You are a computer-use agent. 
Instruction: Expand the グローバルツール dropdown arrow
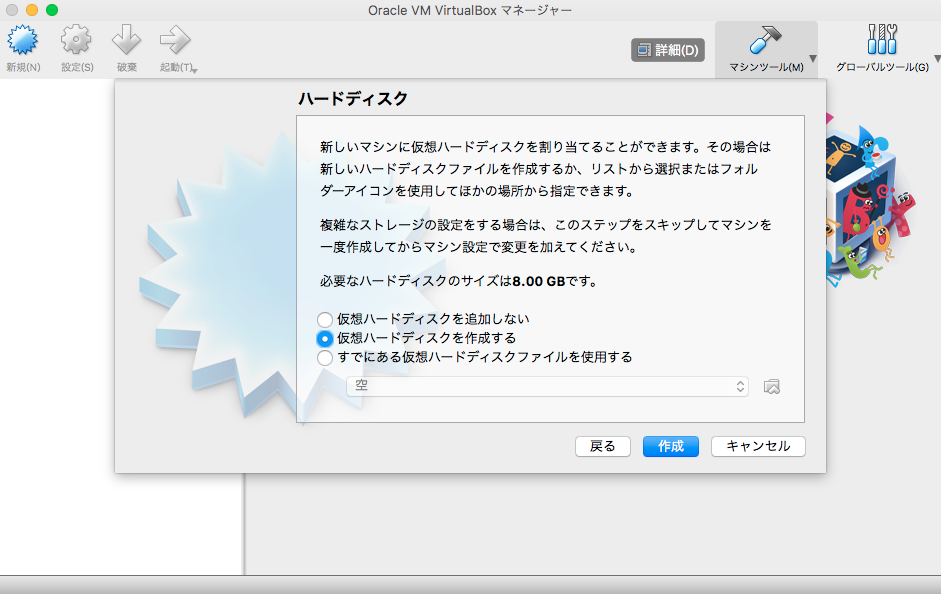pyautogui.click(x=935, y=58)
